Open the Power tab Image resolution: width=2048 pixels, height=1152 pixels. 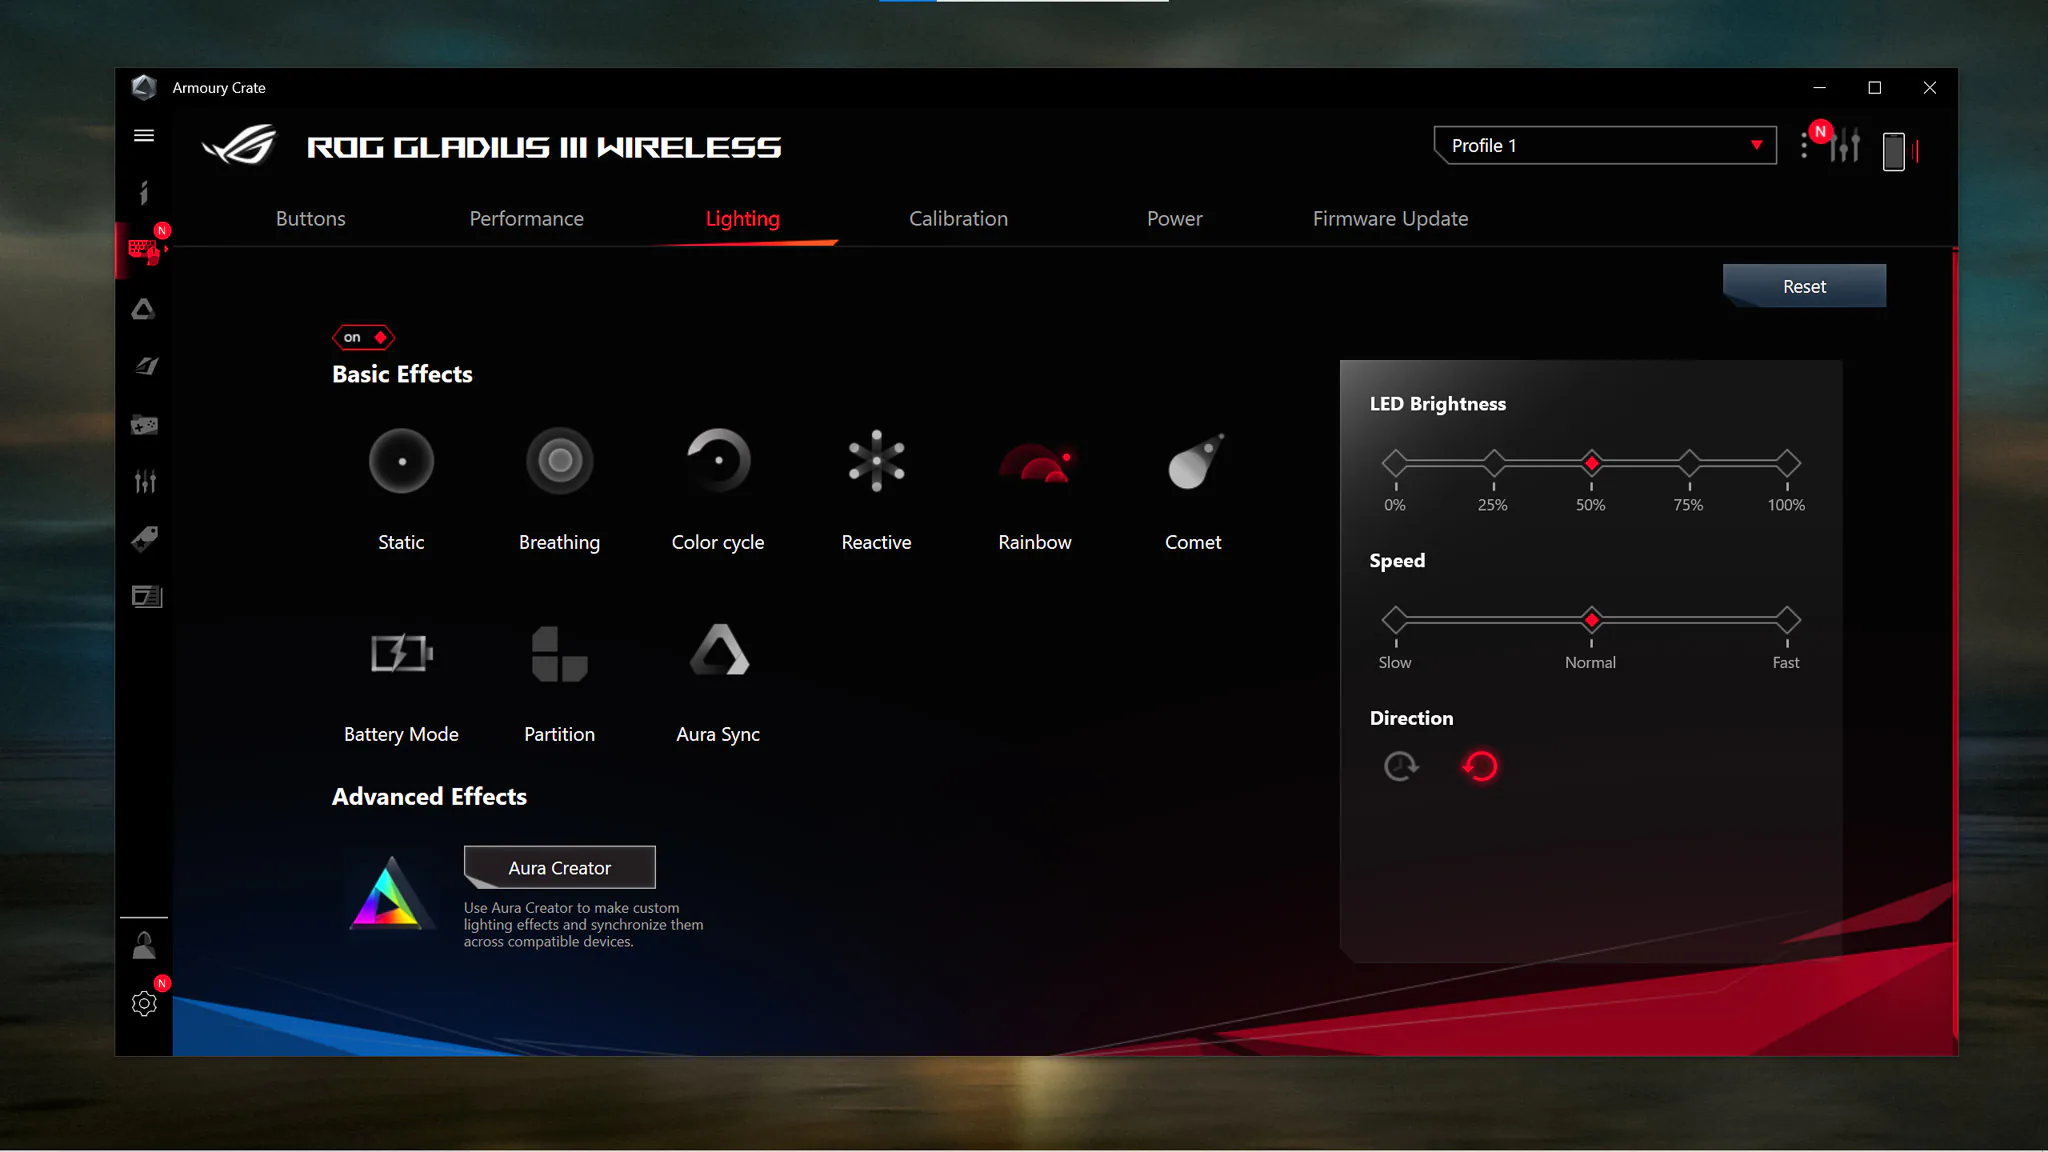[1174, 218]
